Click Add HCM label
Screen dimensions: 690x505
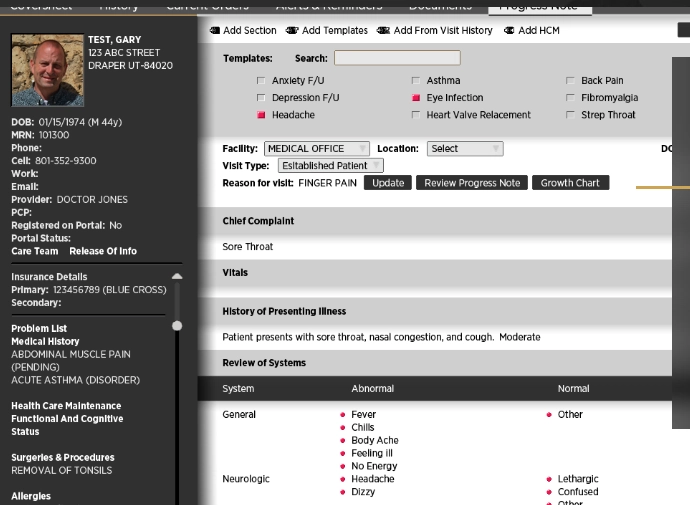[x=539, y=30]
